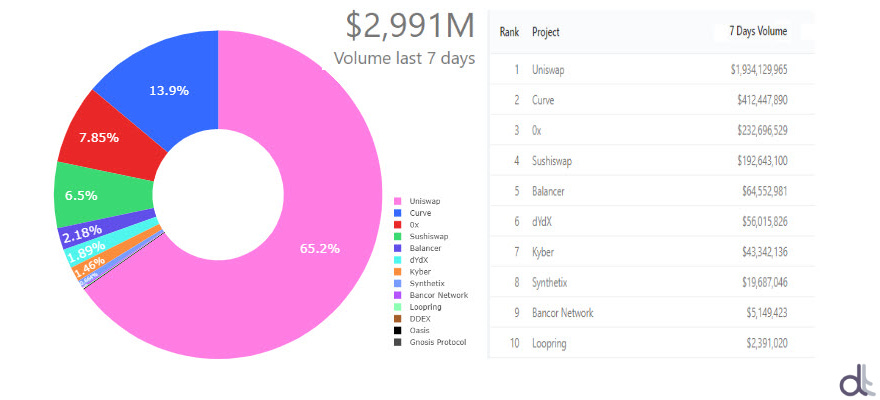Open the 0x project in table

(x=537, y=131)
